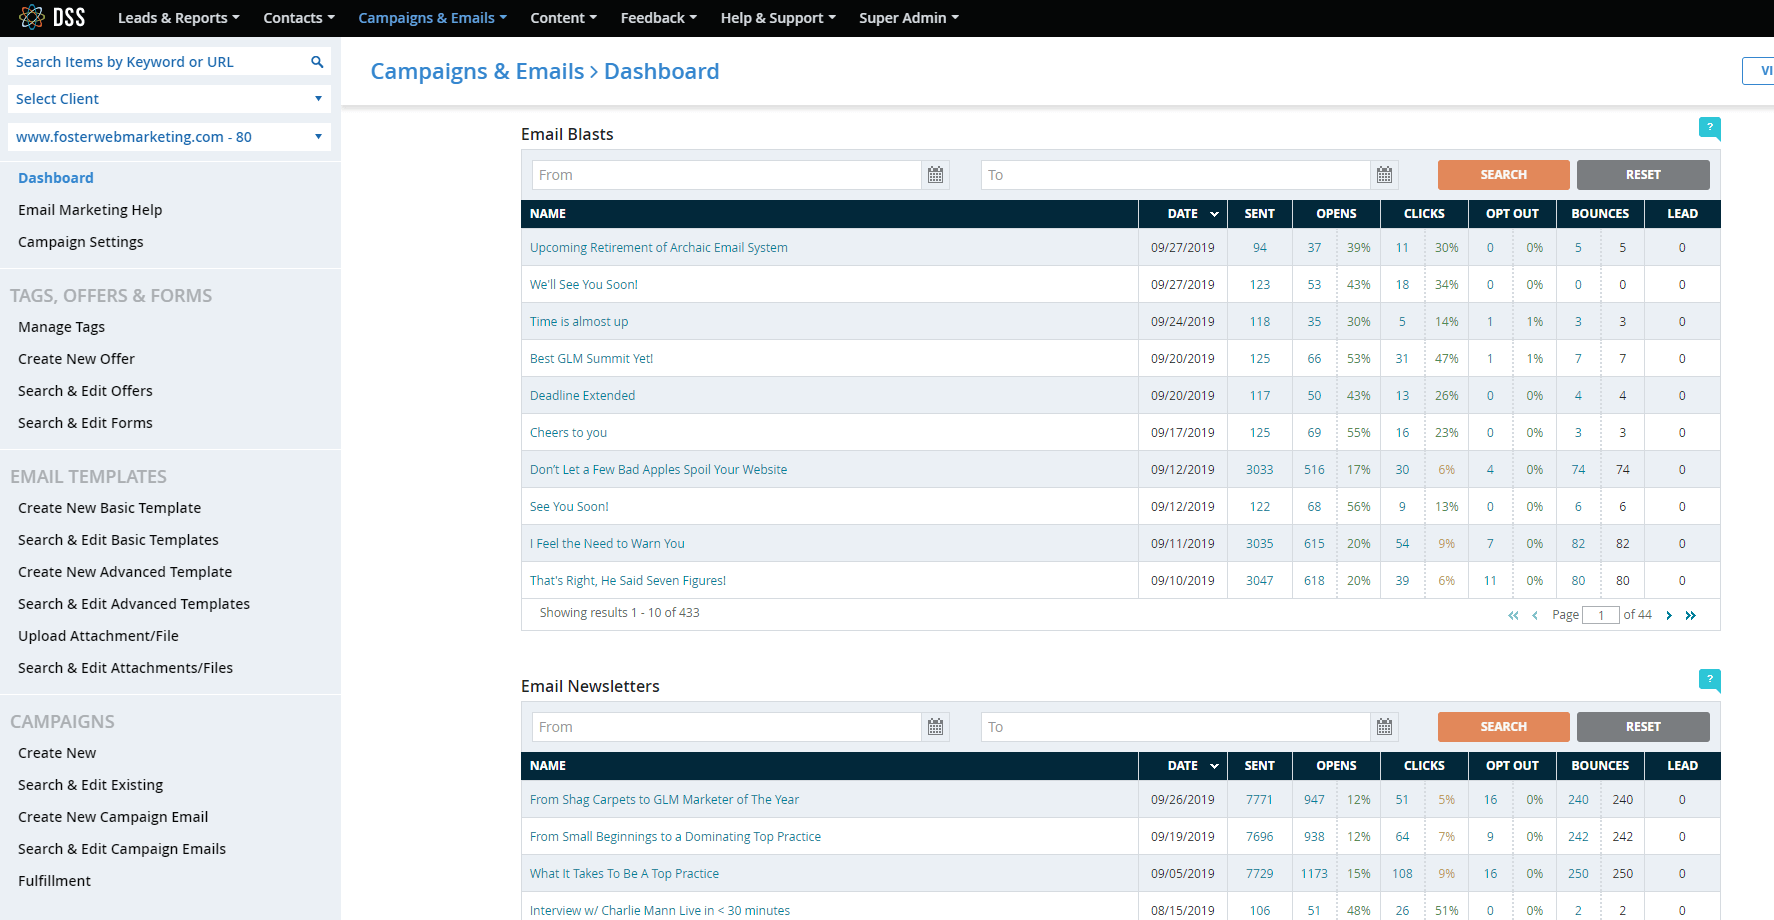Open Search & Edit Existing campaigns link
The image size is (1774, 920).
tap(90, 785)
